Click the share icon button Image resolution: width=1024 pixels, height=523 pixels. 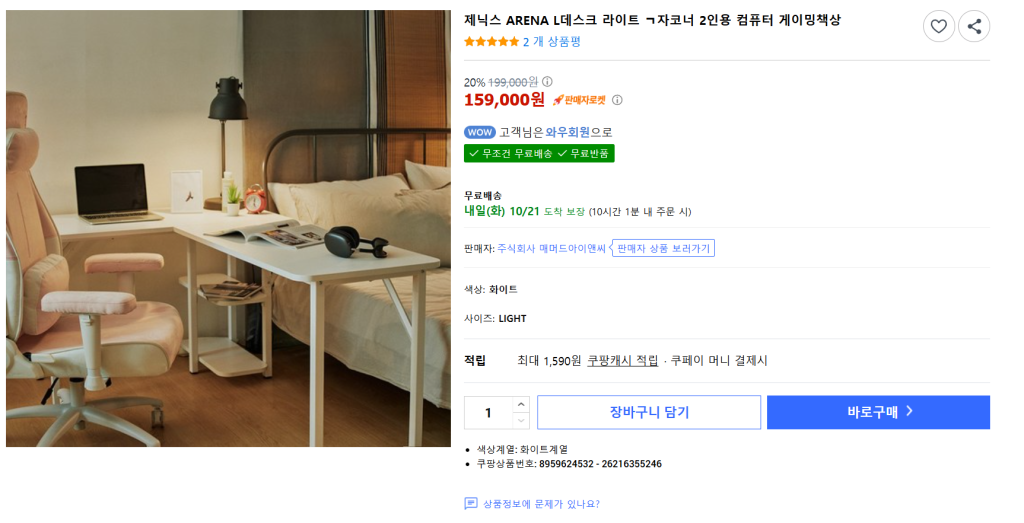click(x=974, y=27)
